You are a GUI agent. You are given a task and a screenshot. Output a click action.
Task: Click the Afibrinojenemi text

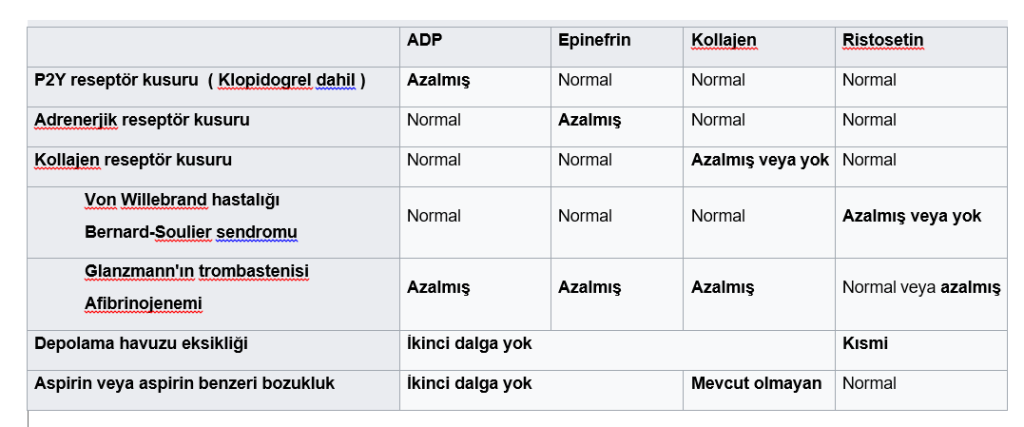(143, 303)
